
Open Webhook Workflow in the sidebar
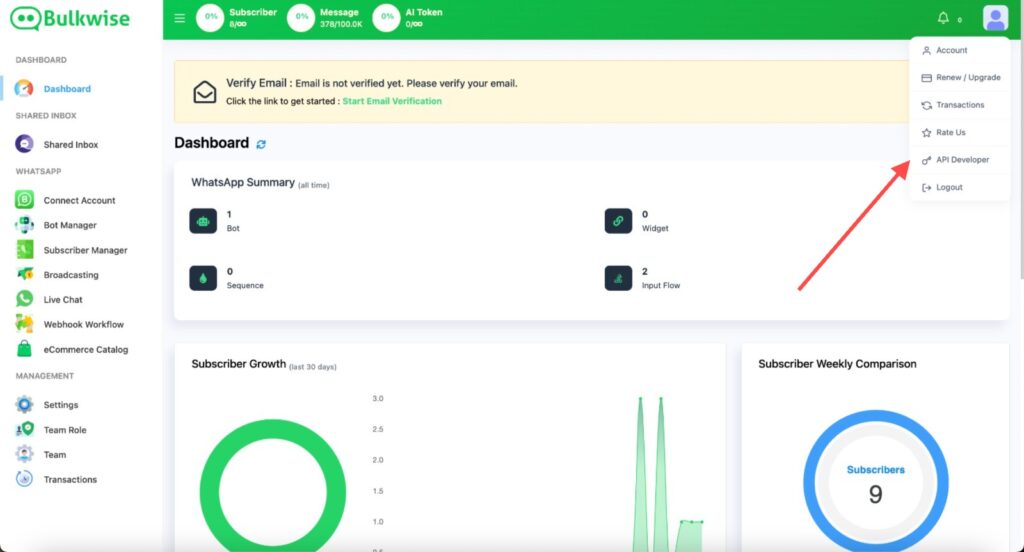(84, 325)
